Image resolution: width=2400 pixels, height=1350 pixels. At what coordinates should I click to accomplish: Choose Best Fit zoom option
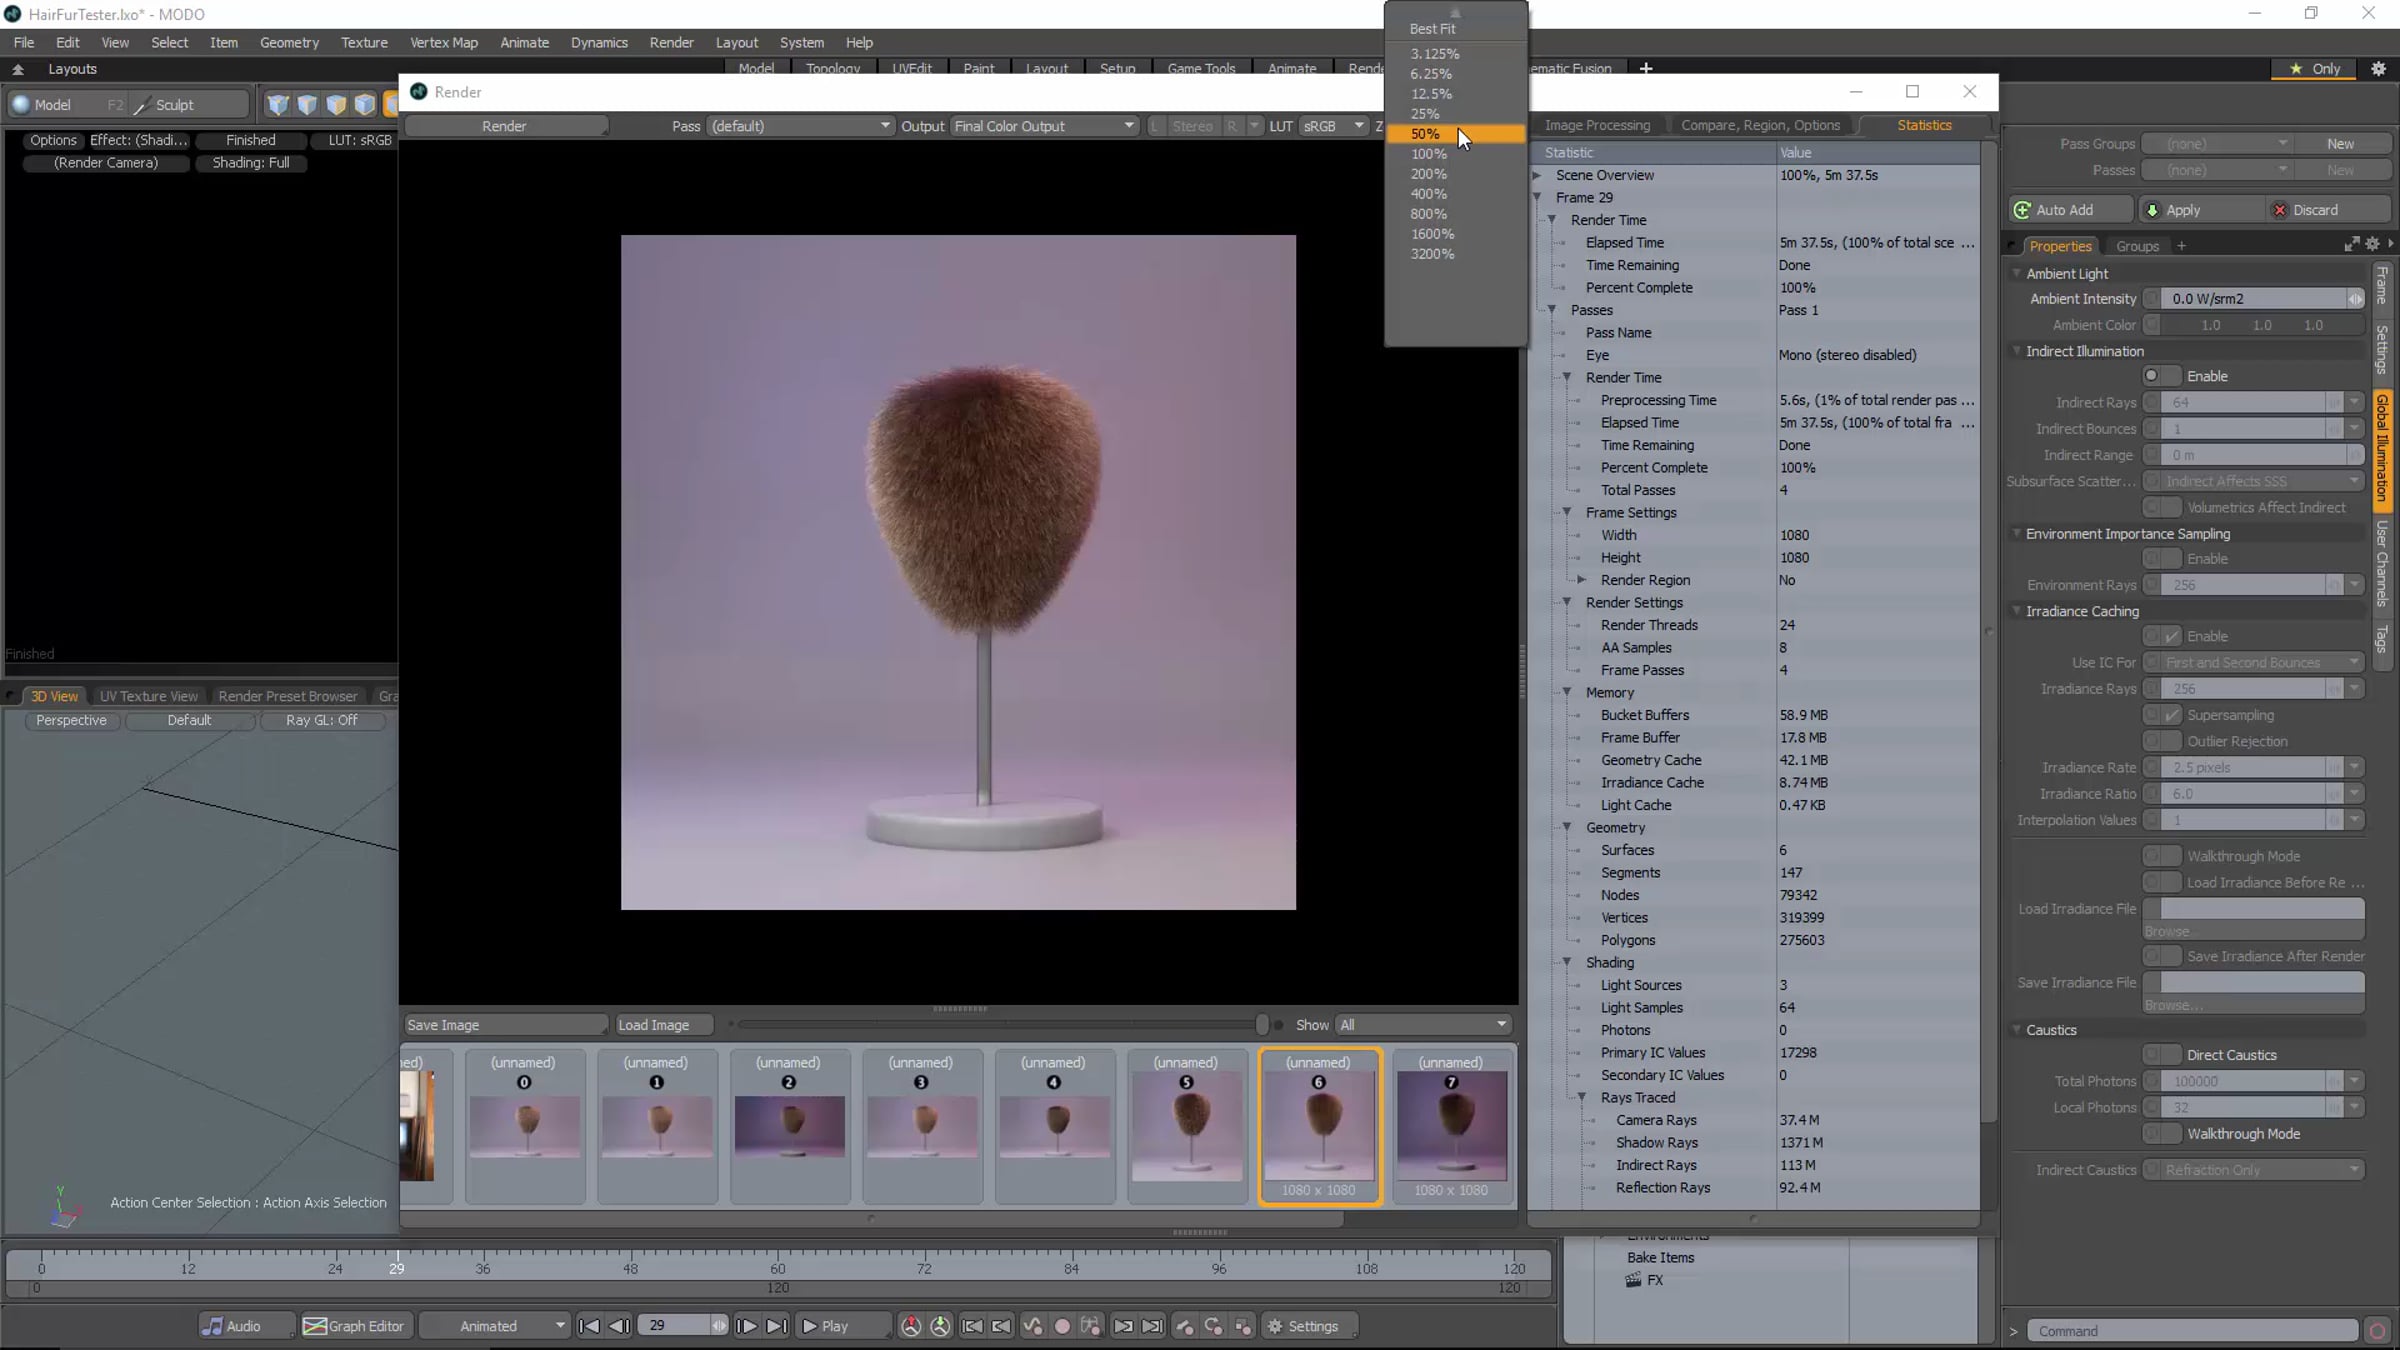[1456, 29]
